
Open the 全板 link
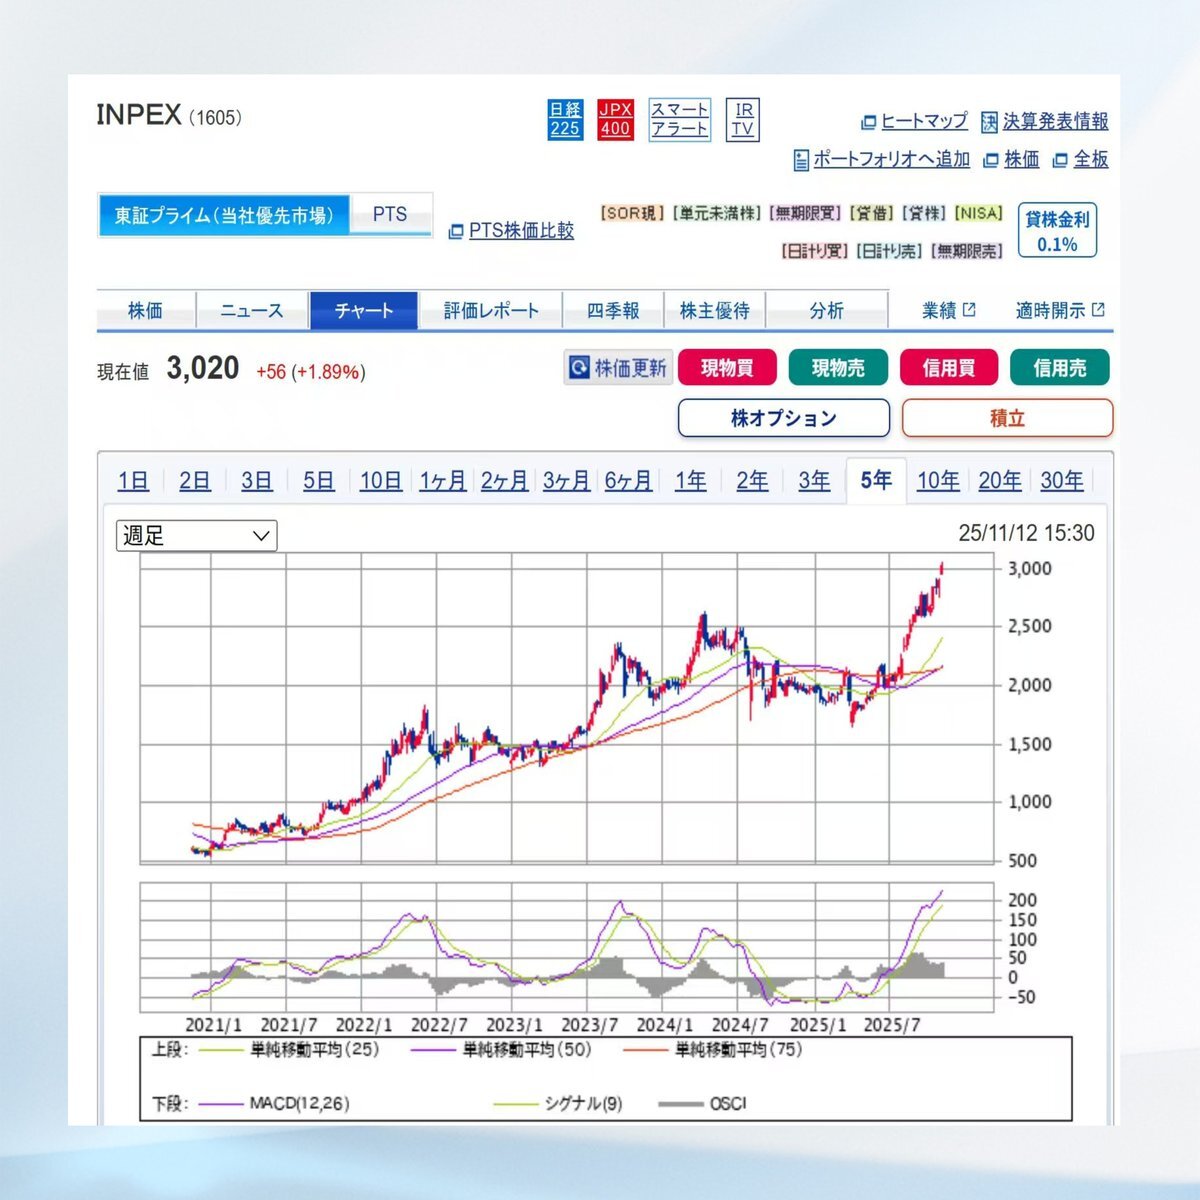[1080, 159]
